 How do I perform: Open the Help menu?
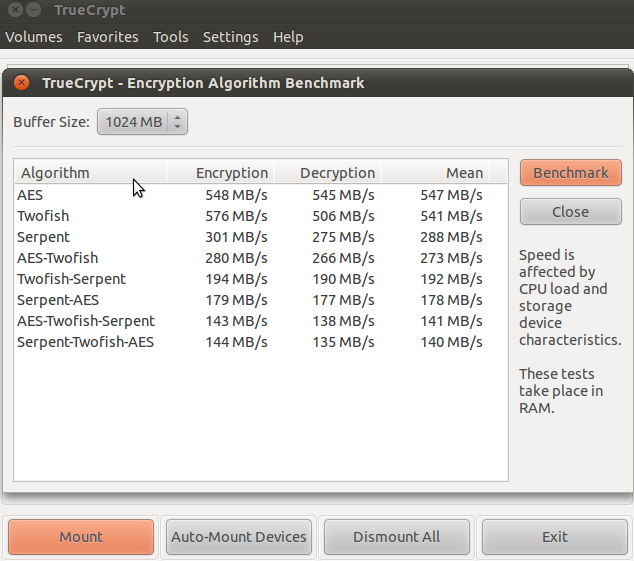[288, 37]
